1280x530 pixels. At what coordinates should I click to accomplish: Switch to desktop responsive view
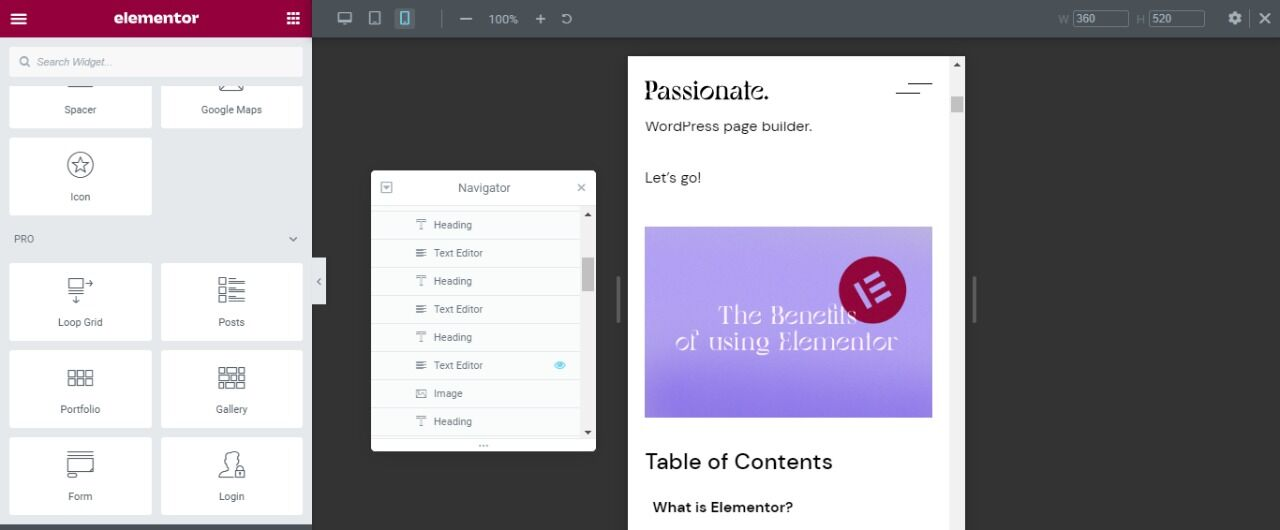[345, 19]
